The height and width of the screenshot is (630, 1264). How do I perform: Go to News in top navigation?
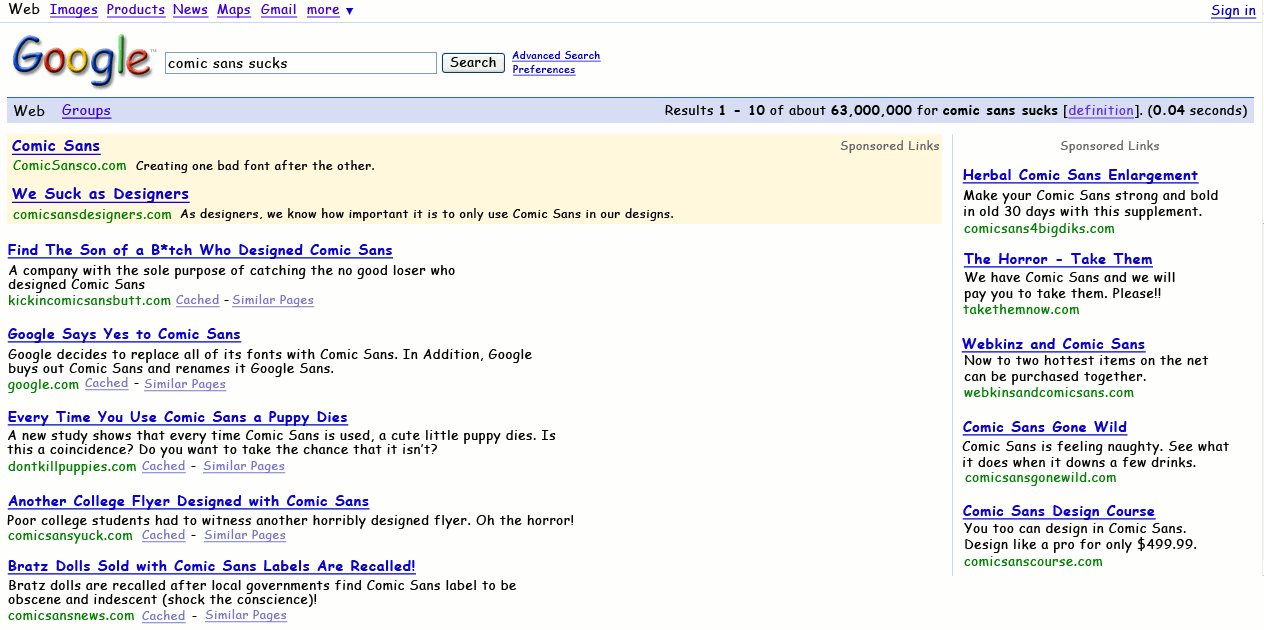tap(190, 10)
